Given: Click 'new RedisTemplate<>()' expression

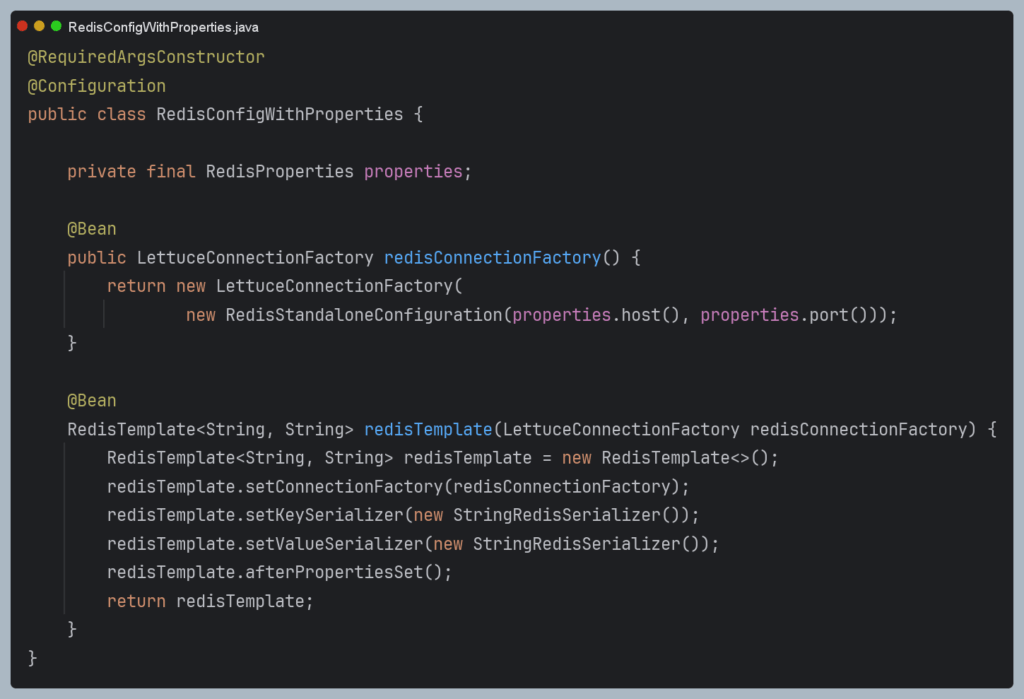Looking at the screenshot, I should [666, 458].
